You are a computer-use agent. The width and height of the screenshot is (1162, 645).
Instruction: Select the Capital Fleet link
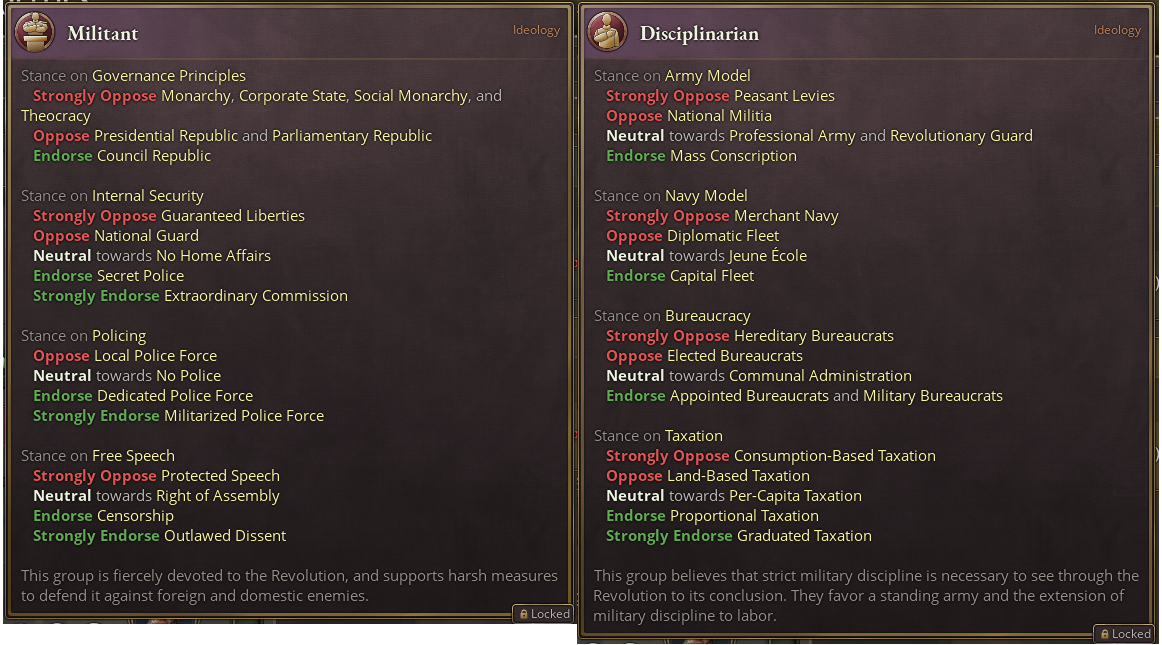click(712, 276)
